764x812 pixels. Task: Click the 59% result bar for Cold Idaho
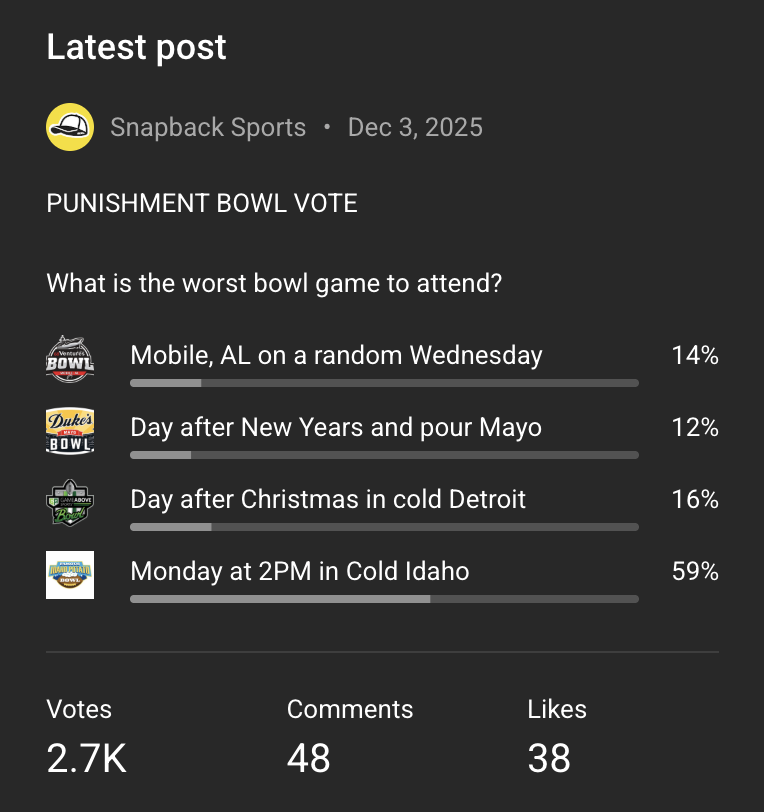[384, 599]
